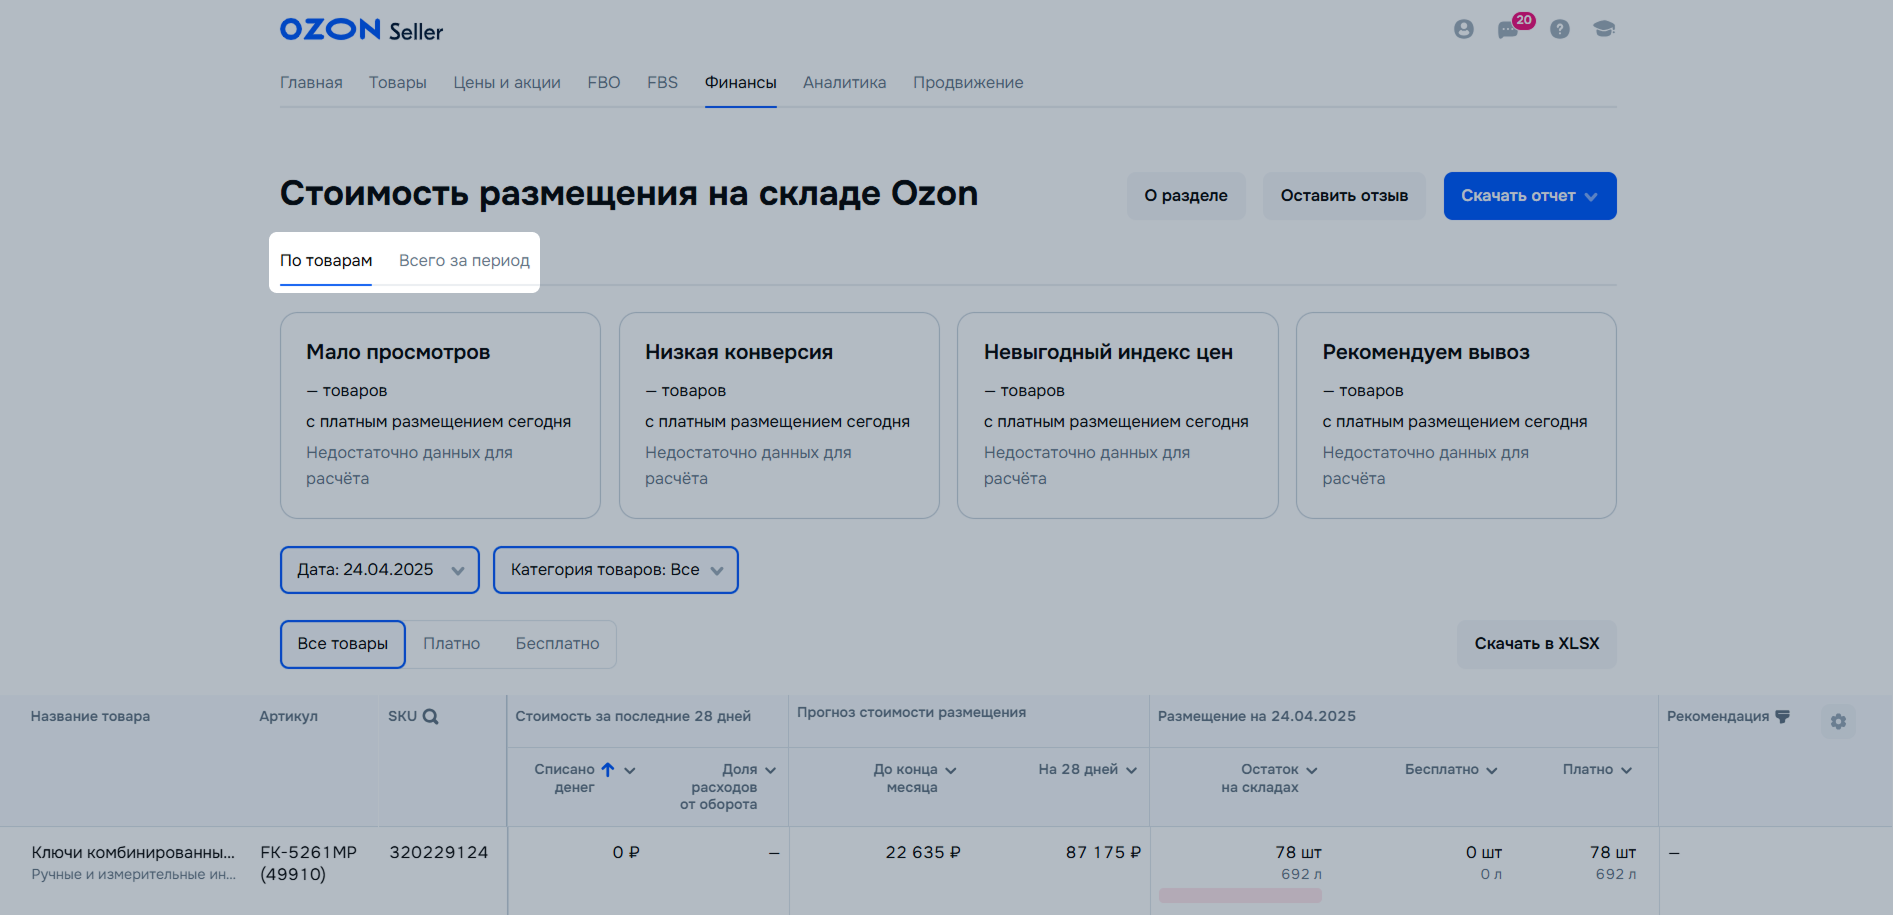The height and width of the screenshot is (915, 1893).
Task: Click the Списано sort arrow icon
Action: point(607,769)
